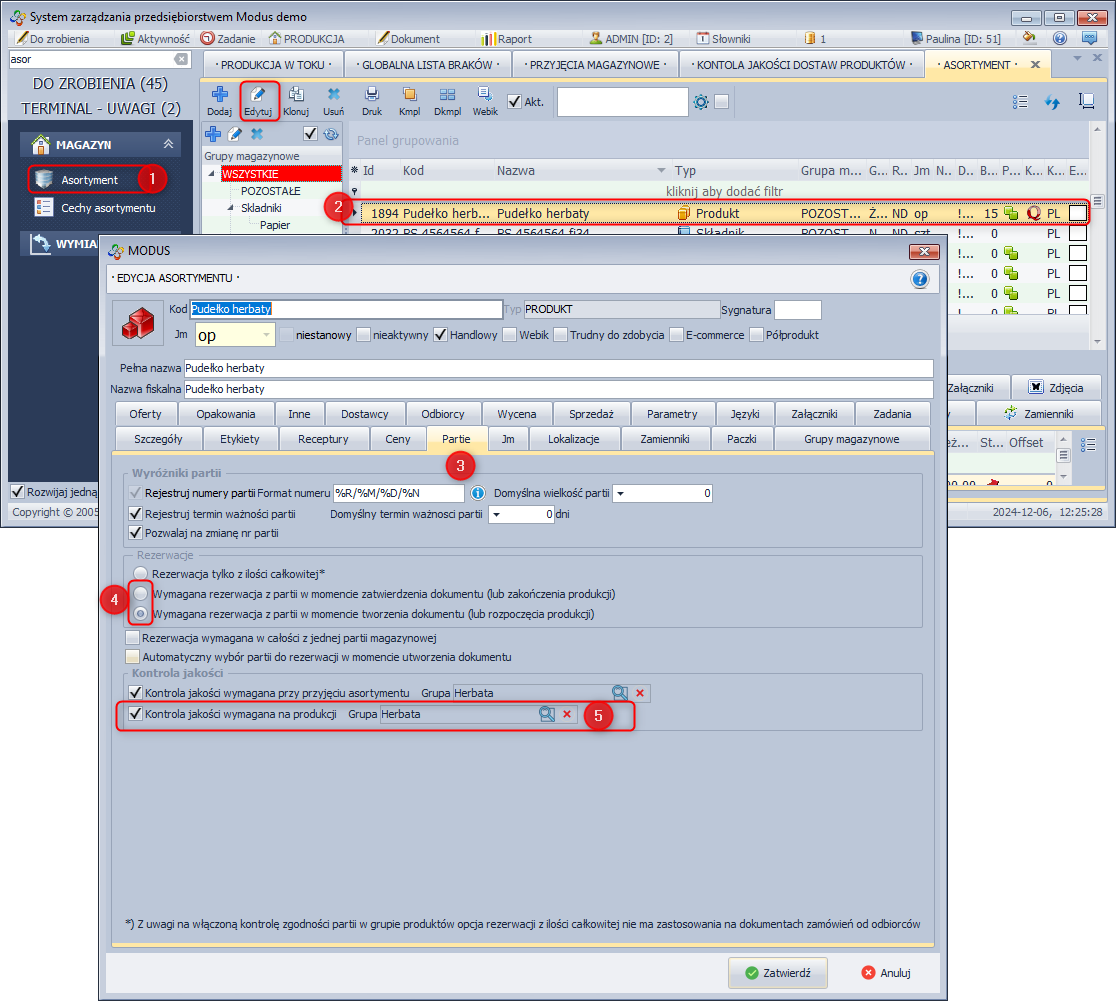The image size is (1116, 1006).
Task: Enable Rezerwacja wymagana w całości checkbox
Action: click(133, 638)
